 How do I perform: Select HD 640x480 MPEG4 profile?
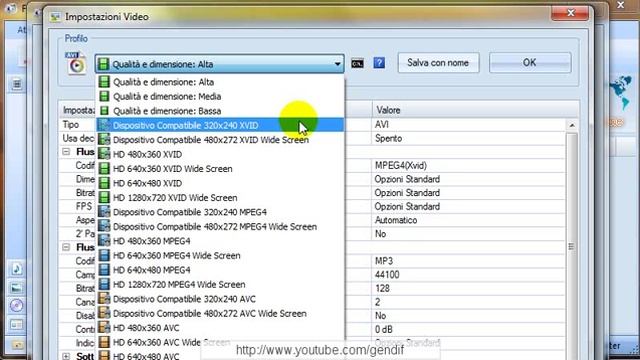pyautogui.click(x=220, y=270)
